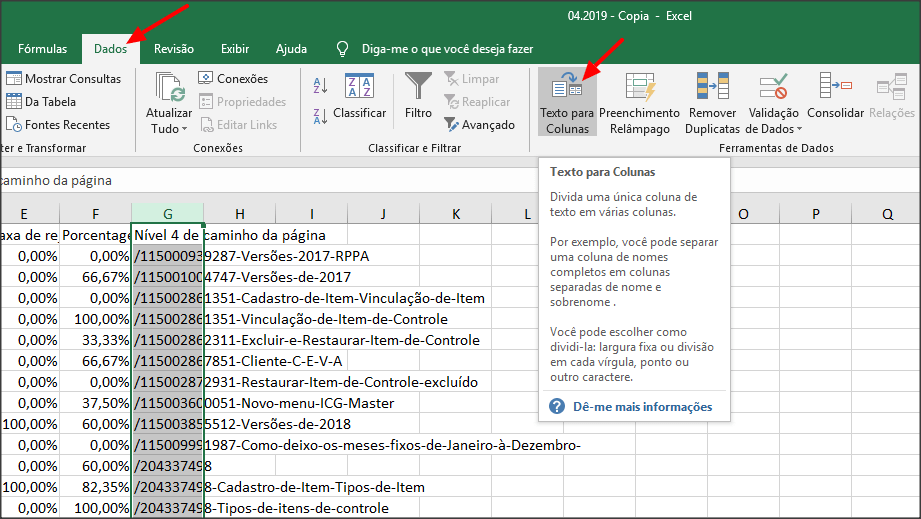Click the formula bar text
Screen dimensions: 921x519
(x=56, y=180)
